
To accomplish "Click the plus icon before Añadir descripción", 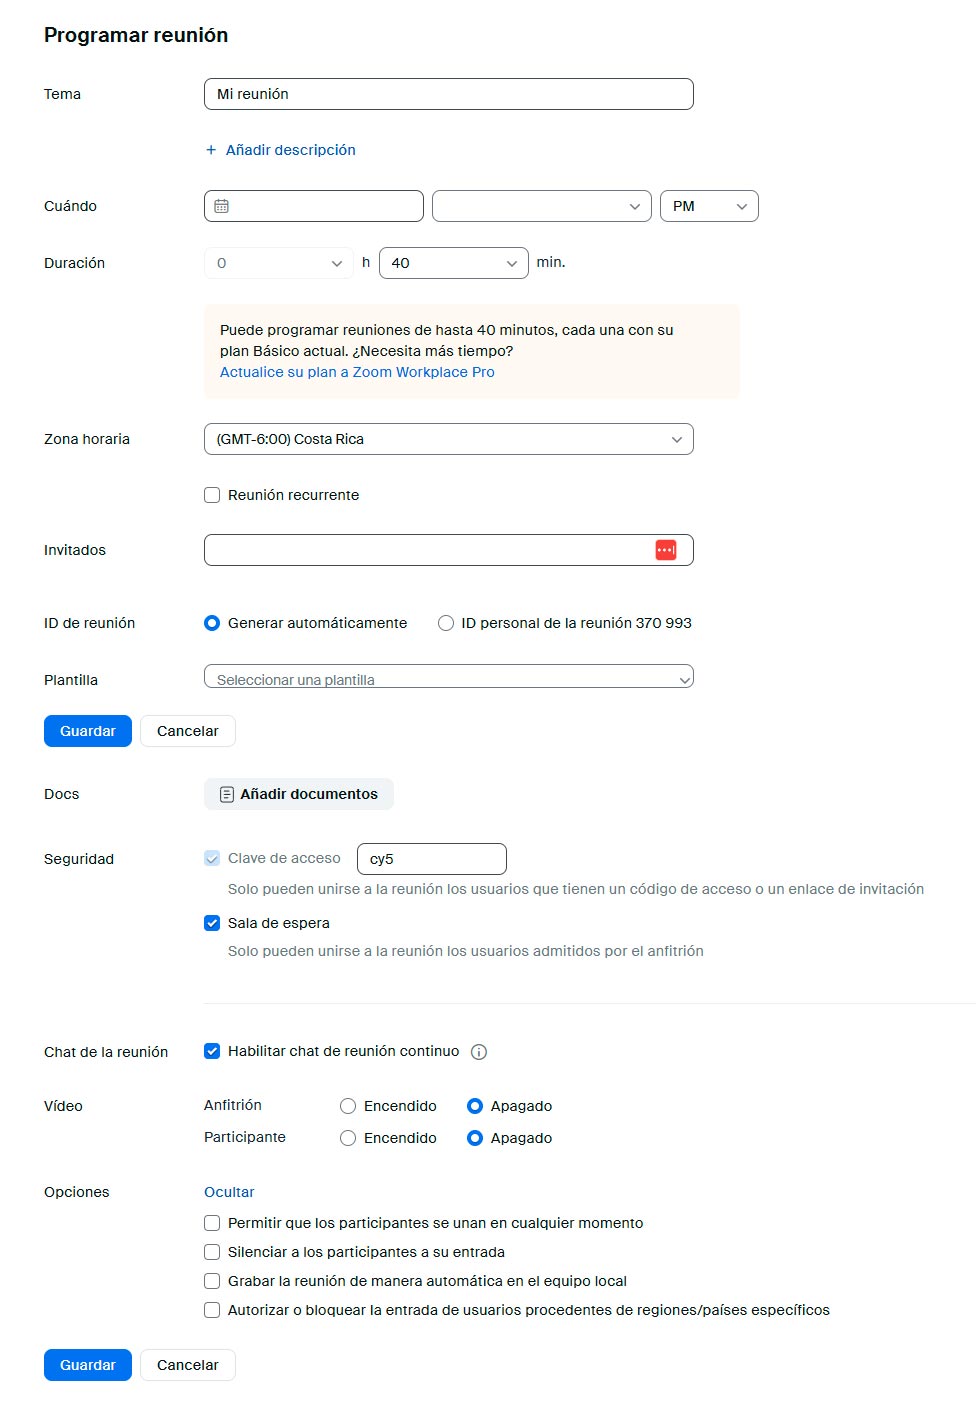I will 211,150.
